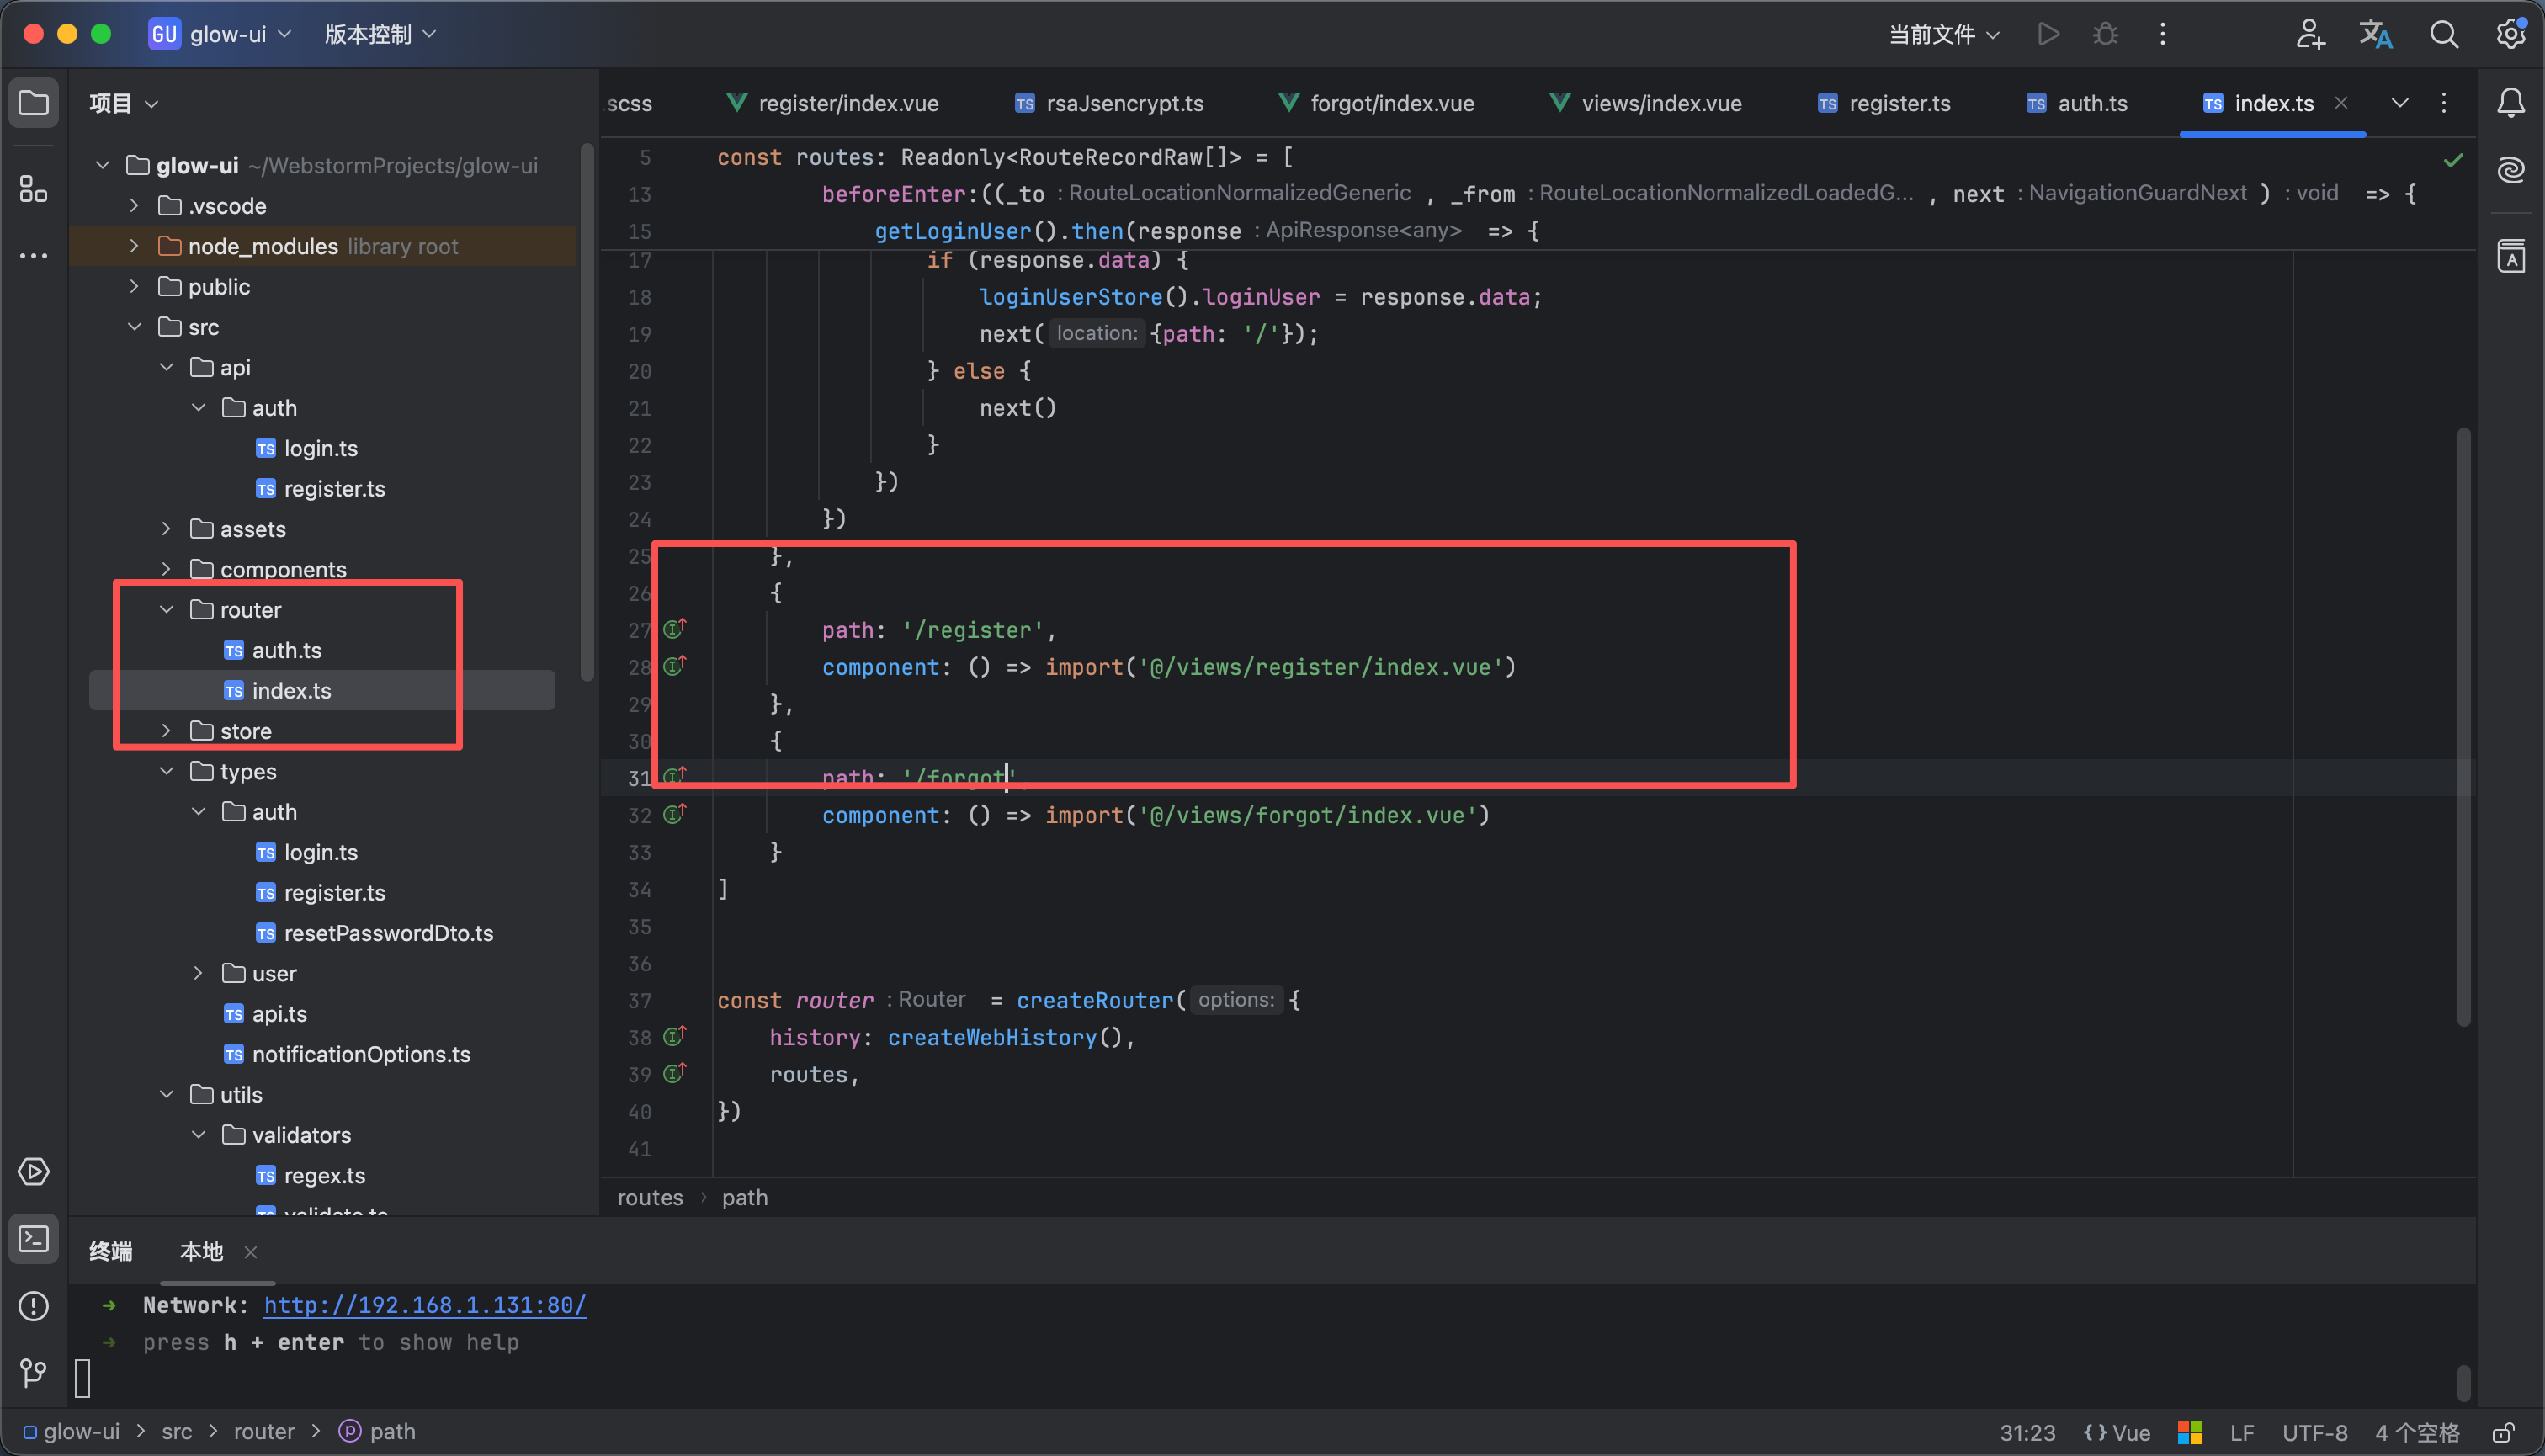Click the UTF-8 encoding in status bar
This screenshot has width=2545, height=1456.
click(x=2314, y=1432)
